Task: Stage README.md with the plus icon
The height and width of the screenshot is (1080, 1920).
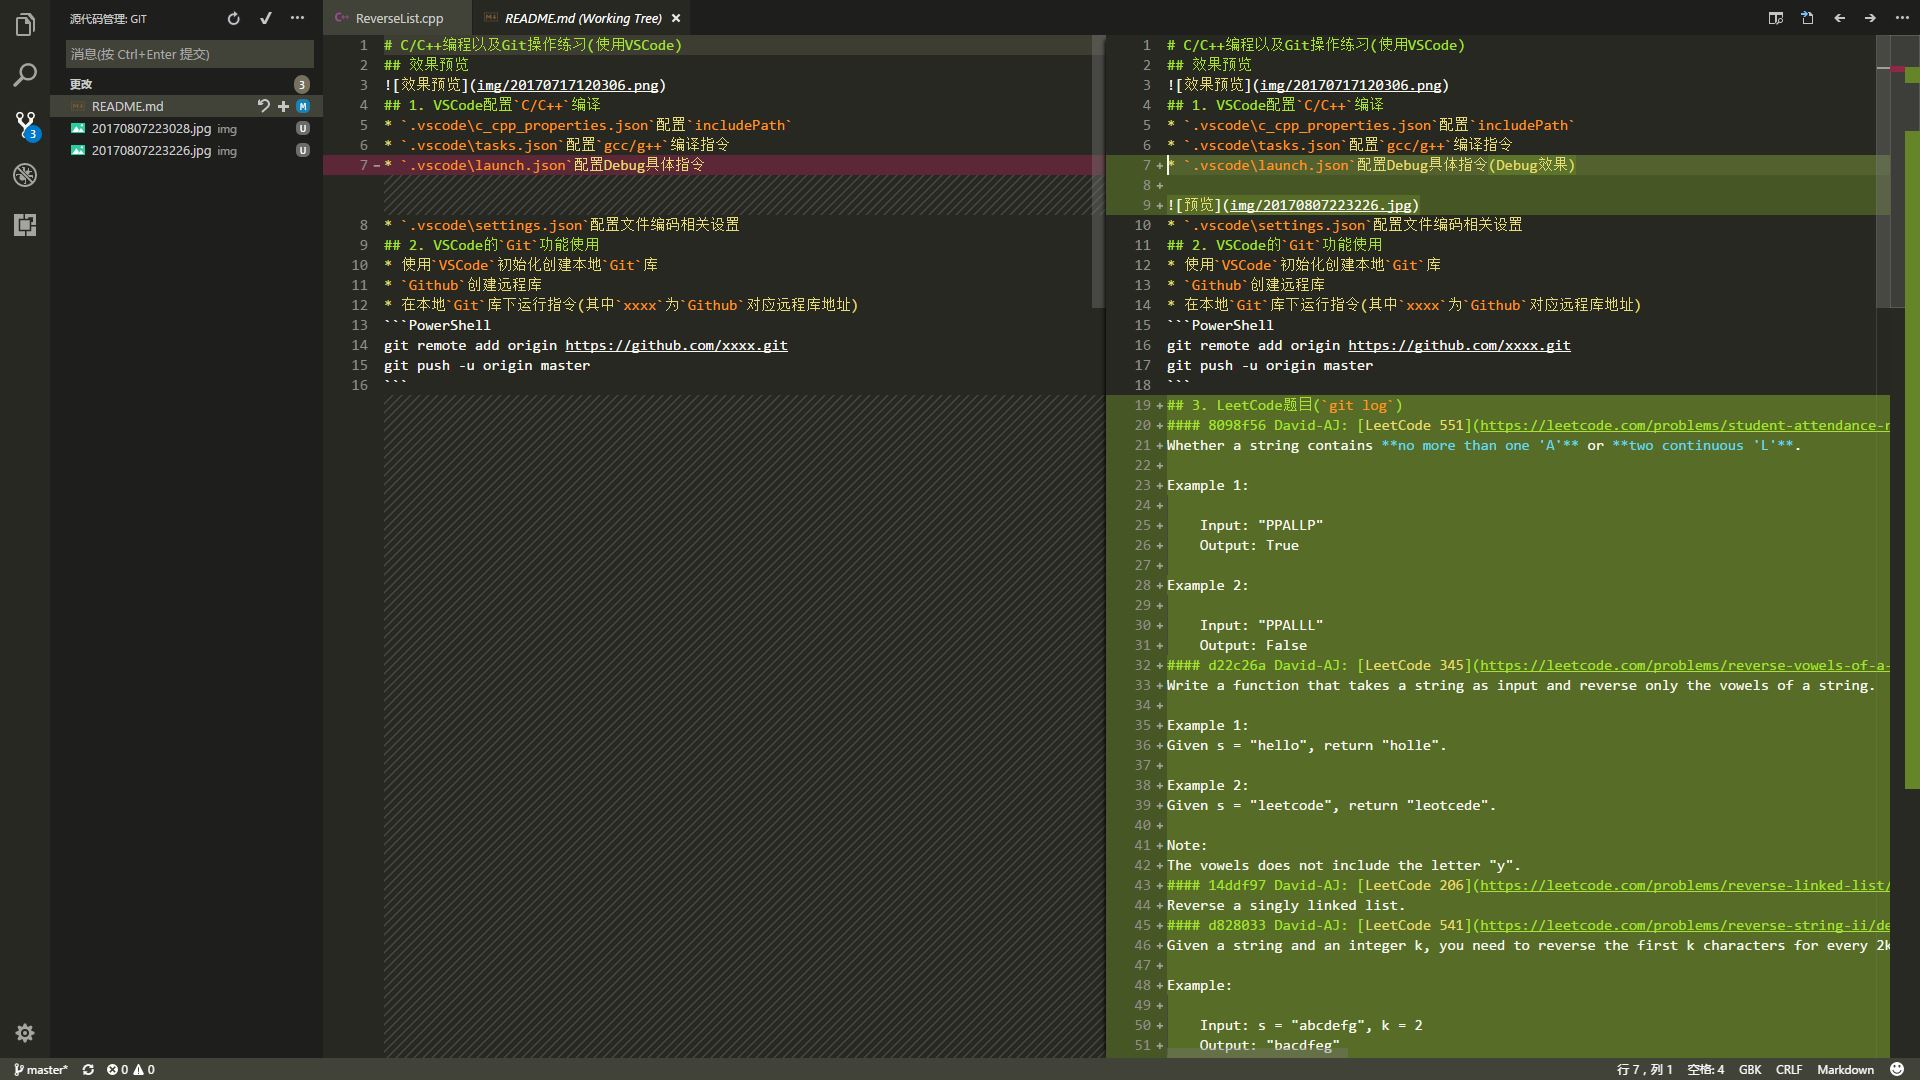Action: 283,106
